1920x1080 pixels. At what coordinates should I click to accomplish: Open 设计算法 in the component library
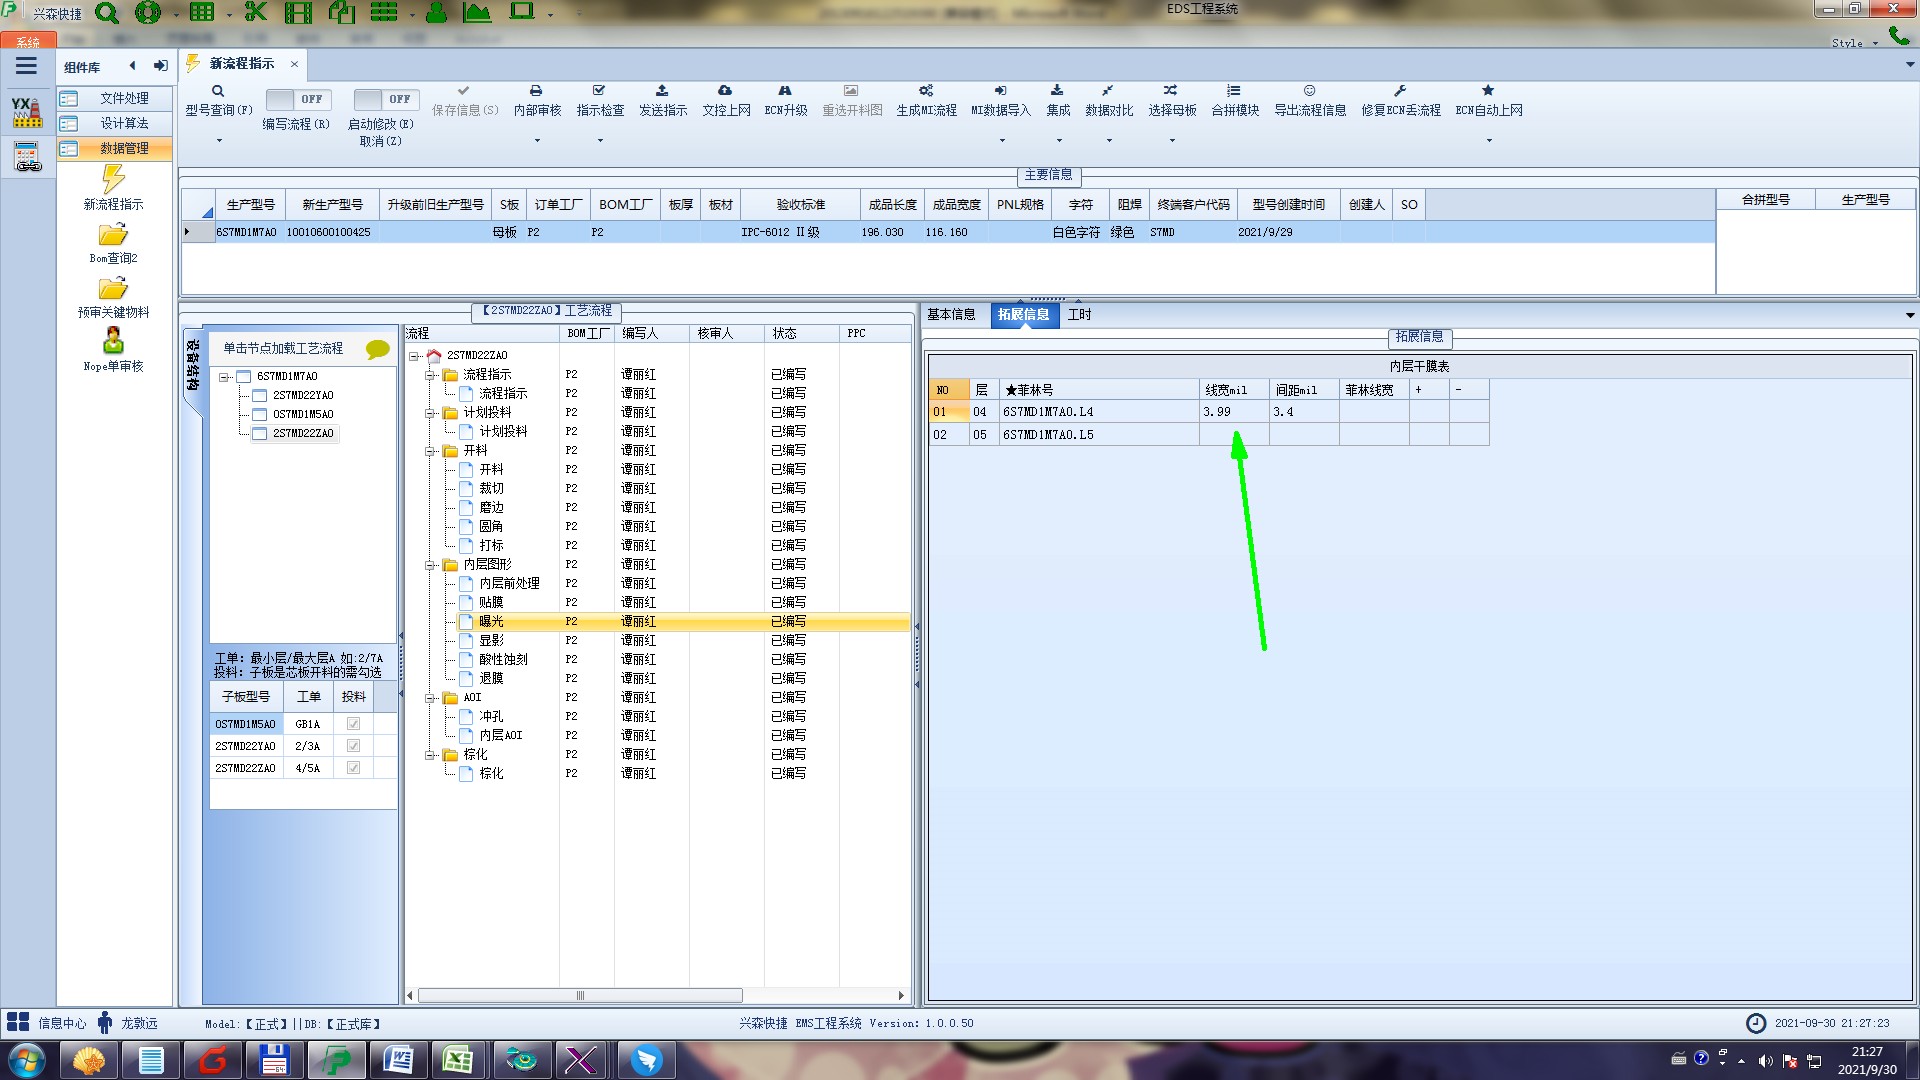(124, 123)
